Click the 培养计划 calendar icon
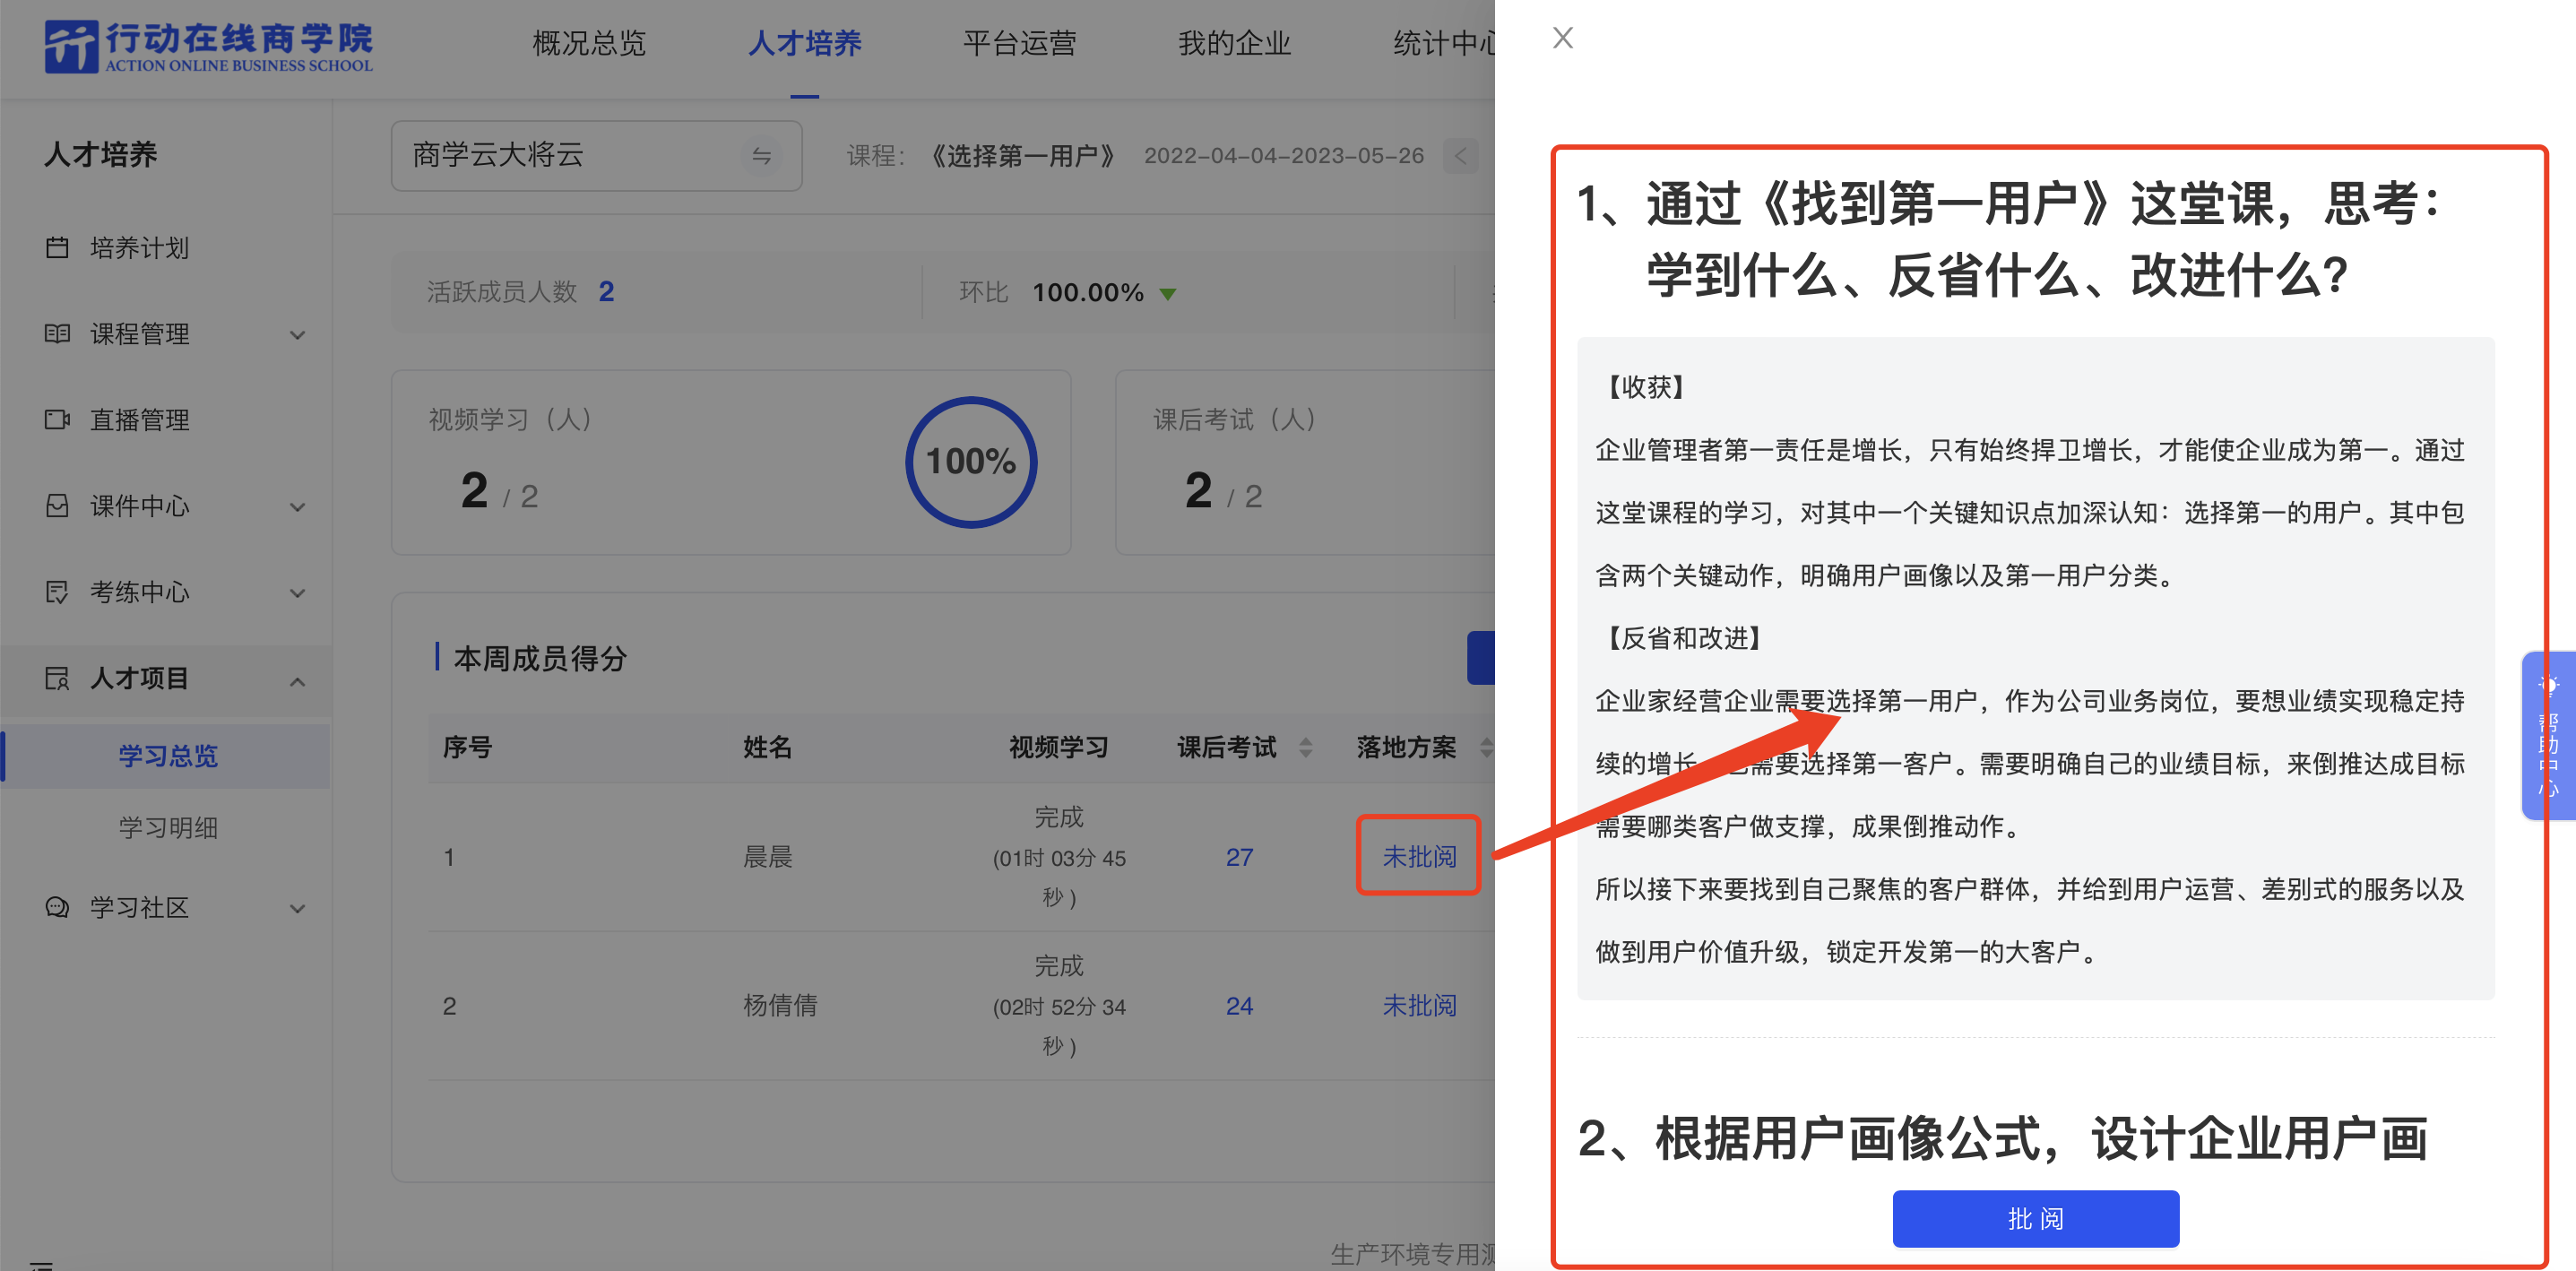The width and height of the screenshot is (2576, 1271). [57, 247]
